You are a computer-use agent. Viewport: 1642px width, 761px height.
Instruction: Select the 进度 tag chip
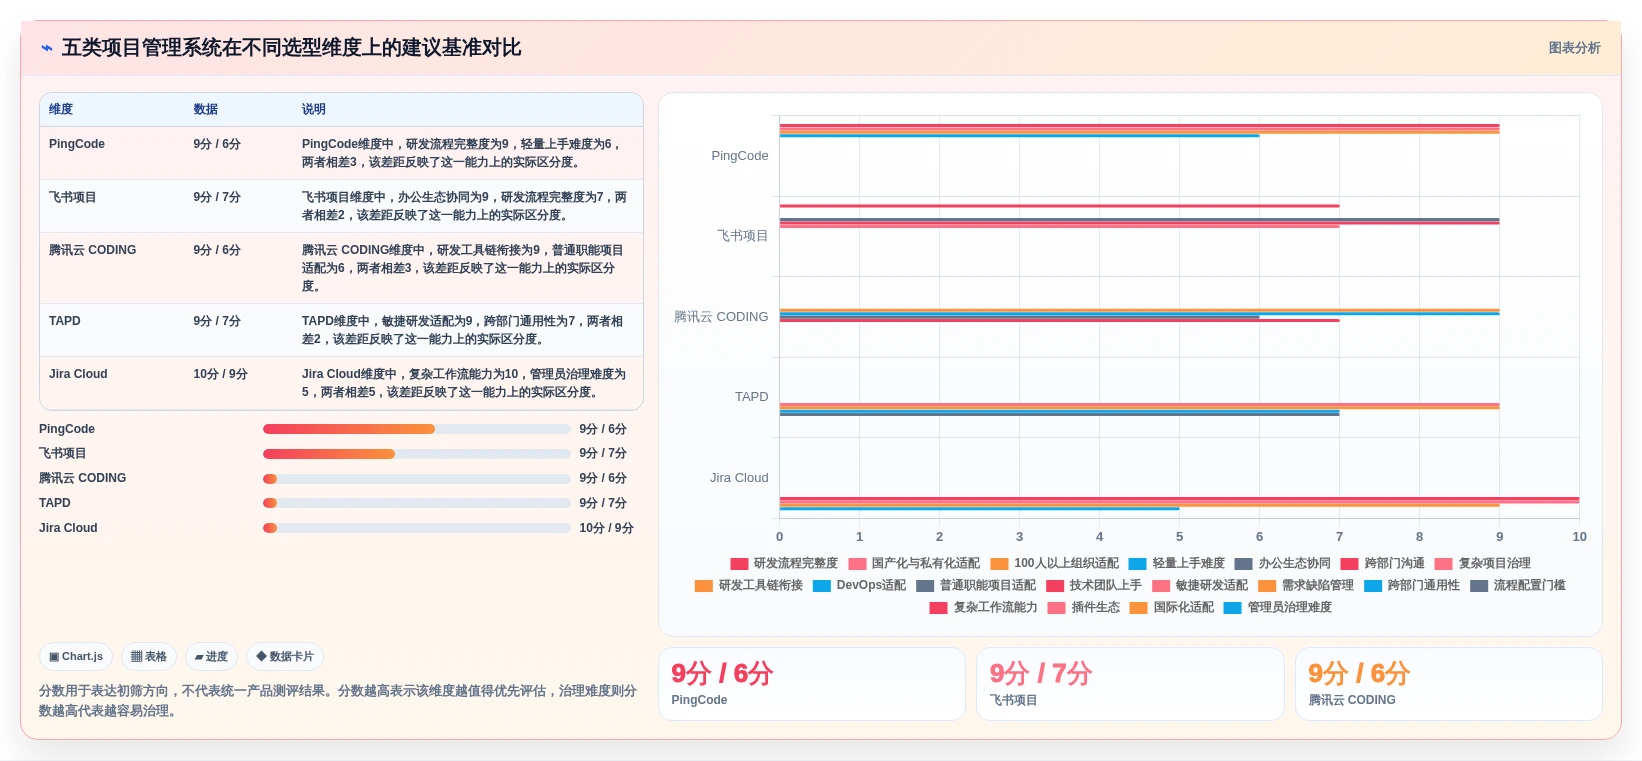tap(211, 657)
